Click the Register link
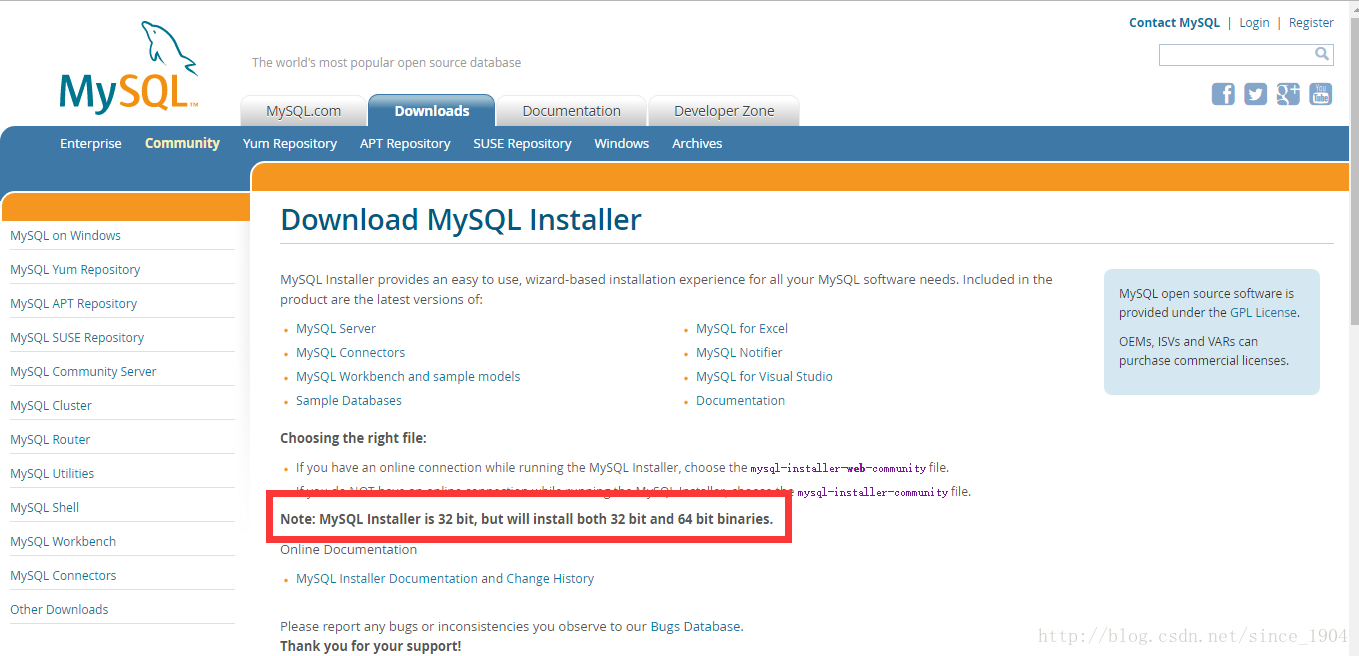 click(1311, 22)
